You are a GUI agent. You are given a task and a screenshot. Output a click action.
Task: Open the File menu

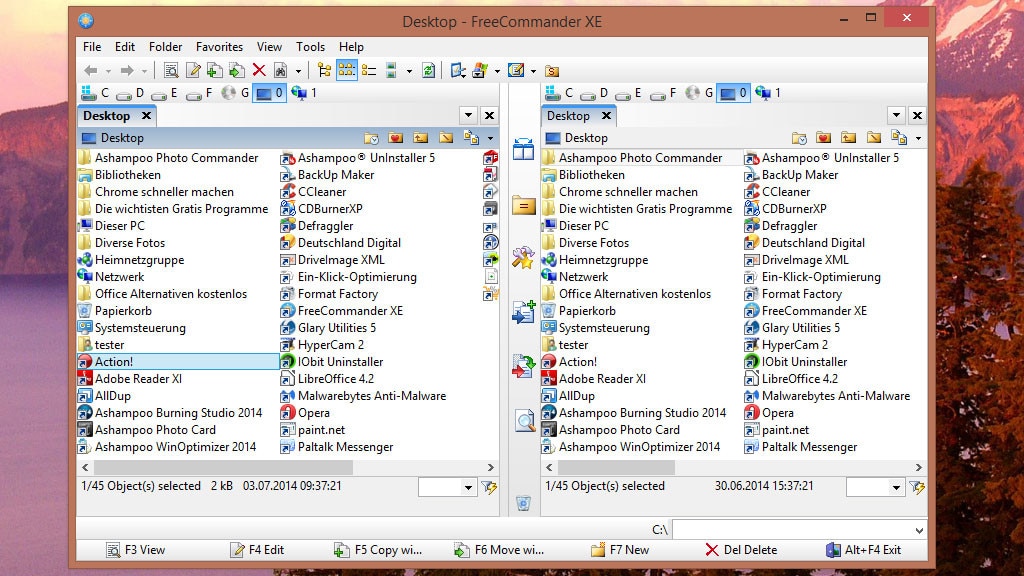[x=92, y=47]
